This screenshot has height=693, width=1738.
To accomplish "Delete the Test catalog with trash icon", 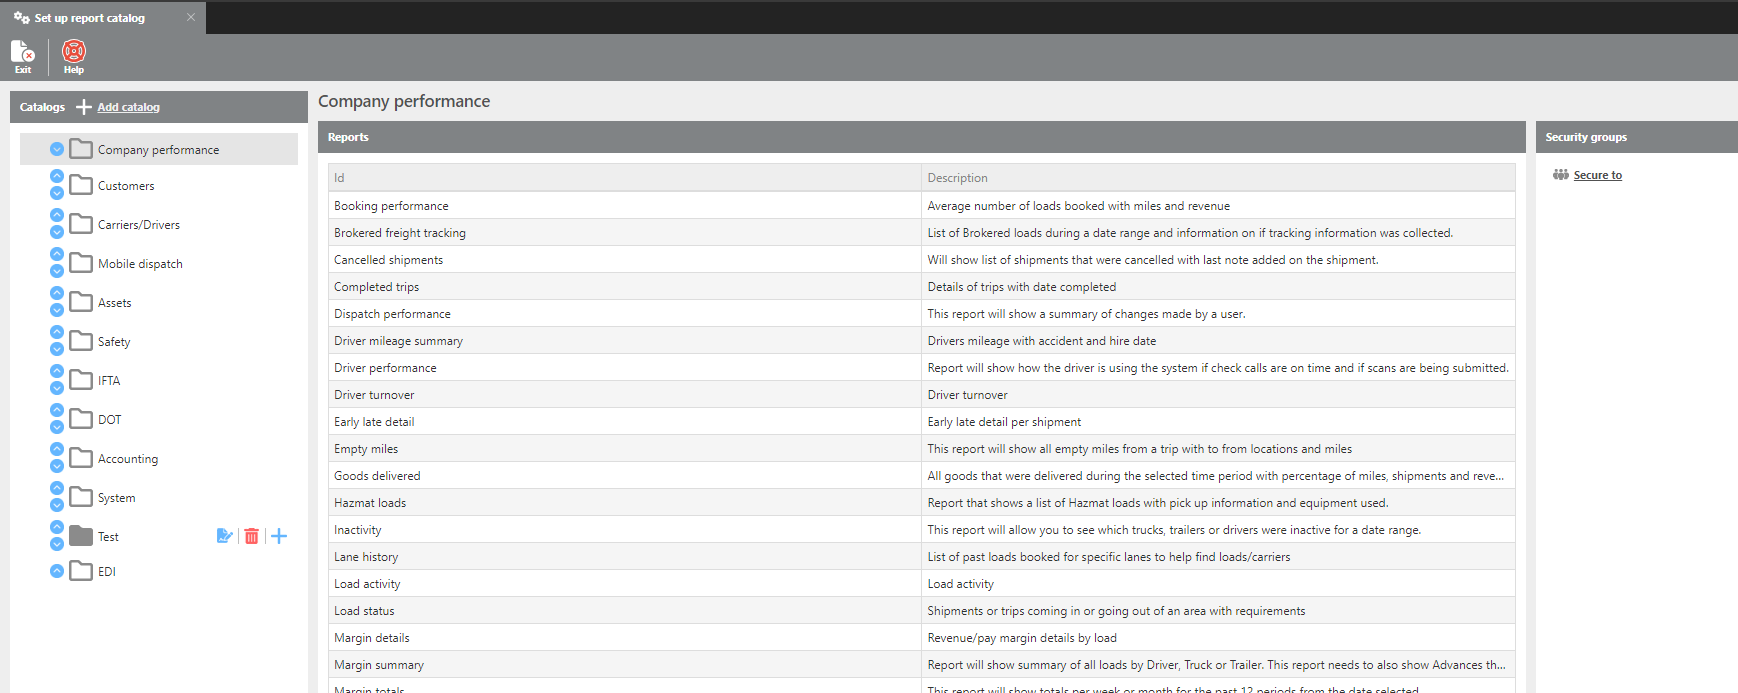I will (252, 536).
